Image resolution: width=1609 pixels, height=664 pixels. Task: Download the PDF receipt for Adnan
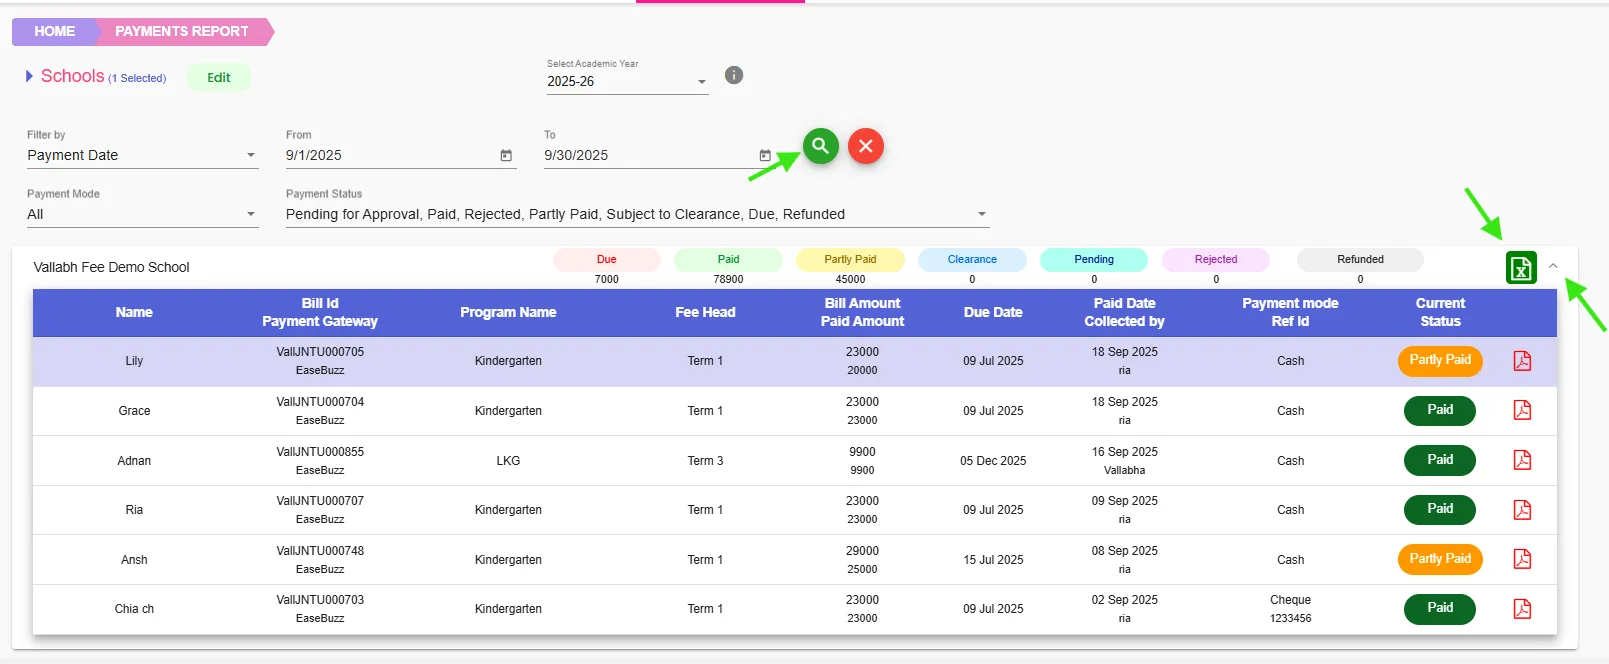[x=1522, y=460]
